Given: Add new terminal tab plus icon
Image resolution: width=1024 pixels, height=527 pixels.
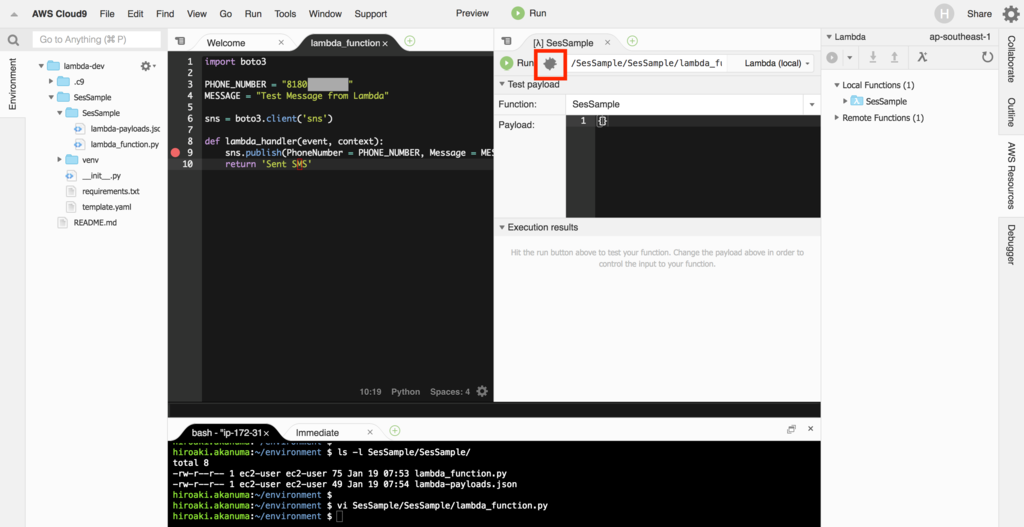Looking at the screenshot, I should click(x=394, y=430).
